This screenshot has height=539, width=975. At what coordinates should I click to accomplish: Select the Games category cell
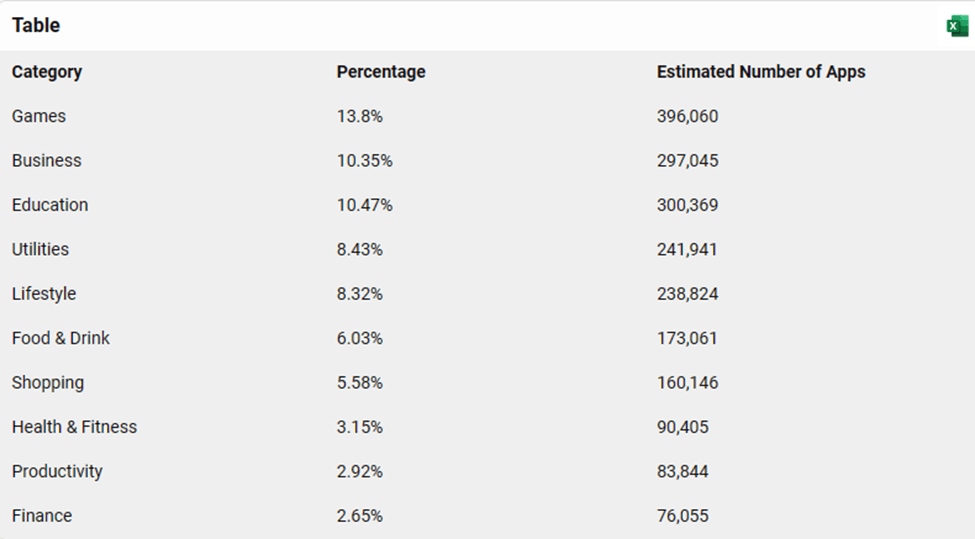coord(39,116)
